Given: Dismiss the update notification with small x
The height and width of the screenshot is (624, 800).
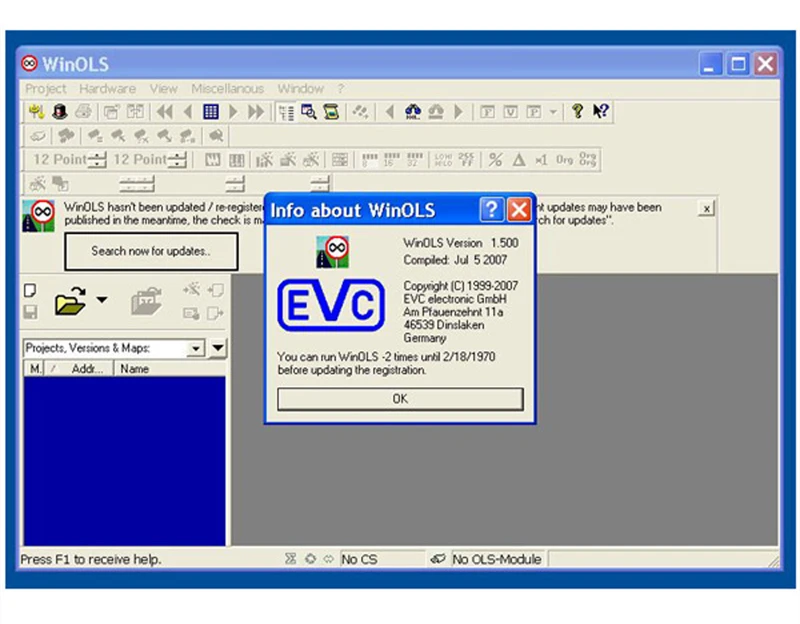Looking at the screenshot, I should (x=706, y=208).
